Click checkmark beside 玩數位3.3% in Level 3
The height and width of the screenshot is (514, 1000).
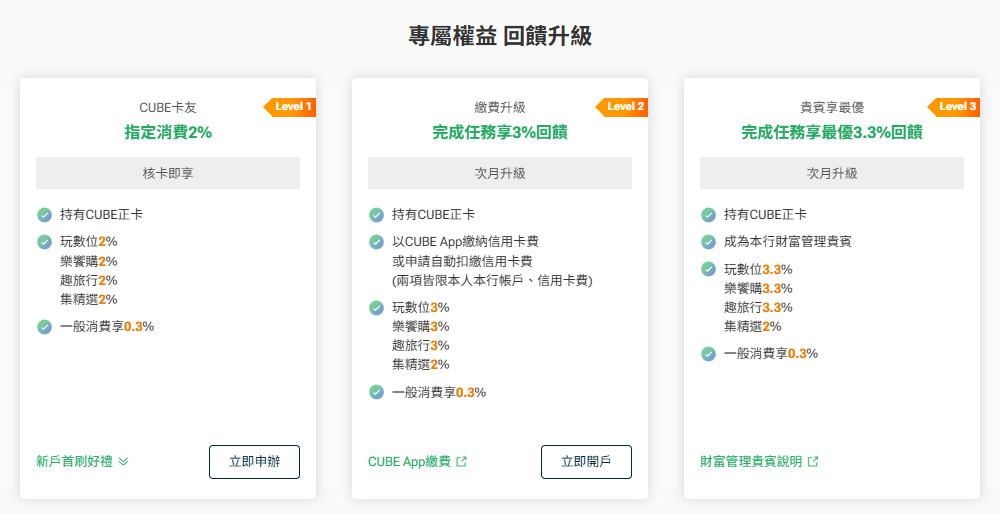click(x=708, y=269)
